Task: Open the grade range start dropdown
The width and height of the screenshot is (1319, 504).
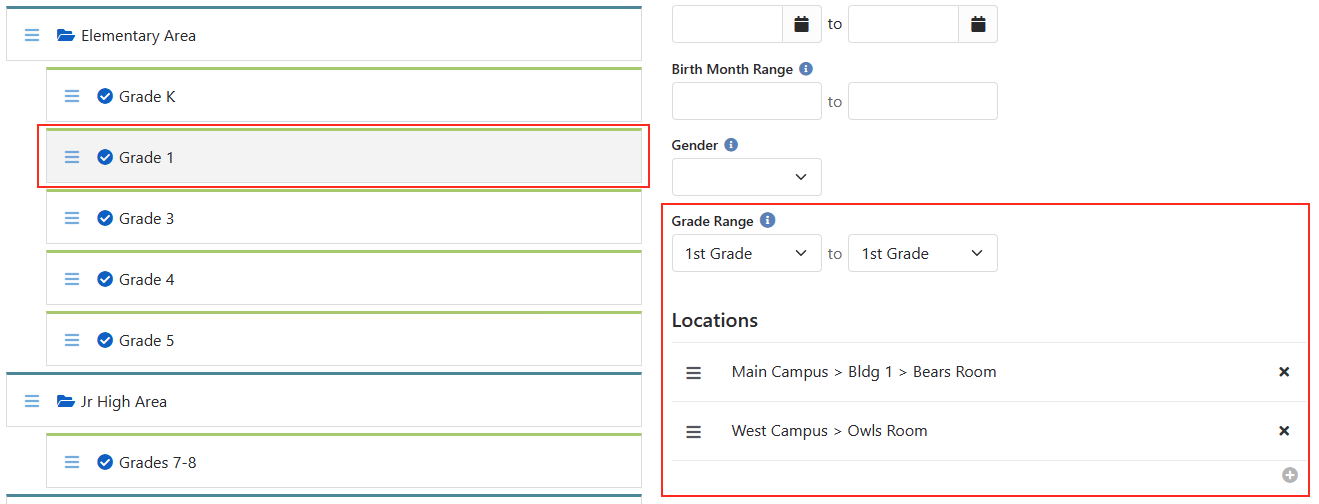Action: pos(747,253)
